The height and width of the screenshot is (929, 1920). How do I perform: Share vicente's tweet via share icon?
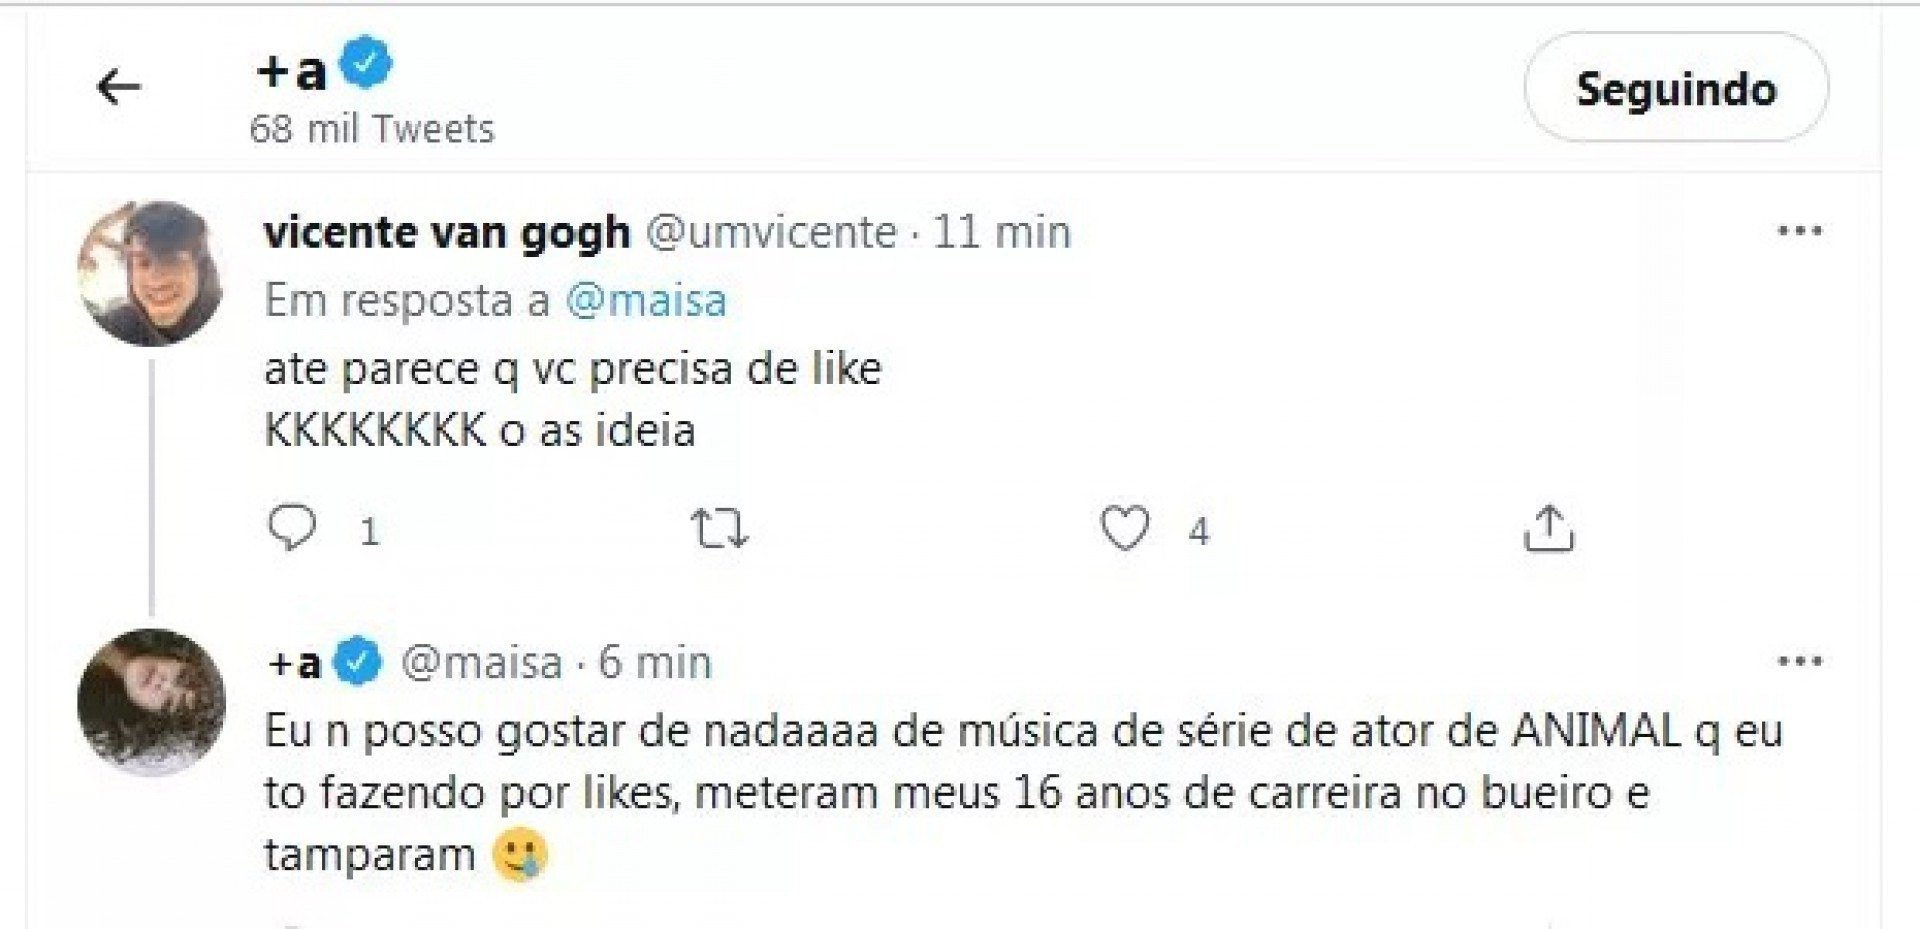pos(1548,529)
